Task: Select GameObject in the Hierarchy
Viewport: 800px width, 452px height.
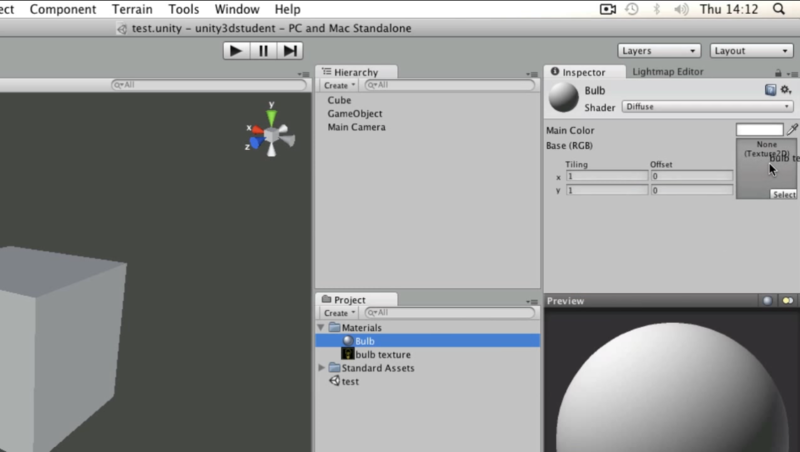Action: click(355, 113)
